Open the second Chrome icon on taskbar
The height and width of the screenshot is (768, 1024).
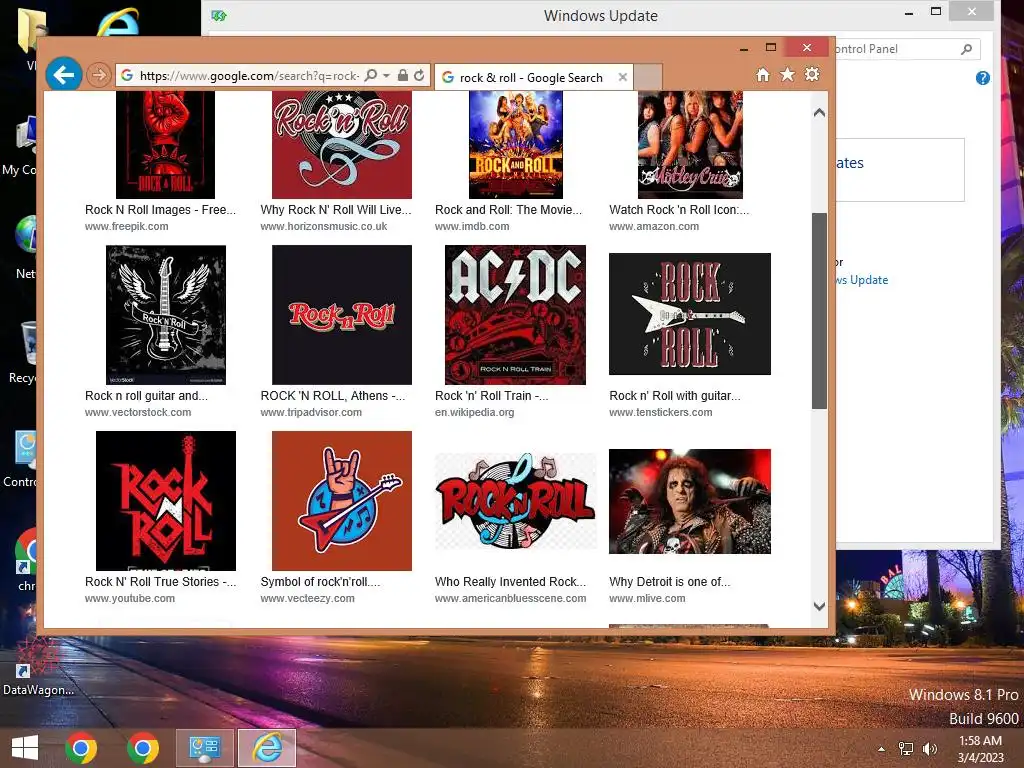click(143, 748)
